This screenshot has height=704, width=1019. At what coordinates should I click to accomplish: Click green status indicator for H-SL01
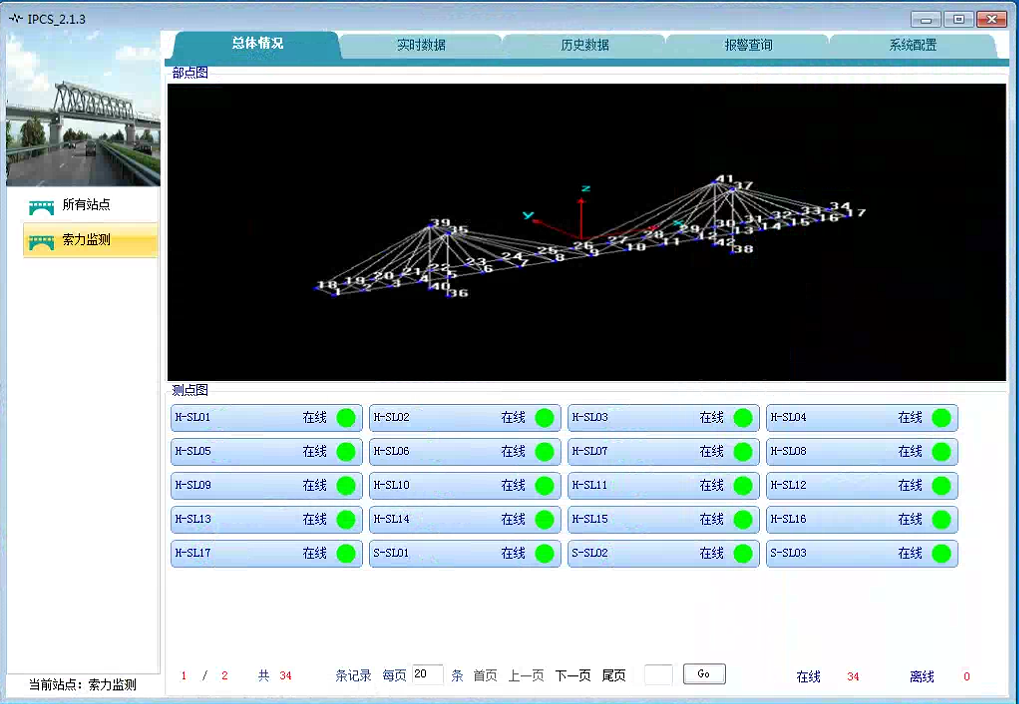tap(346, 418)
